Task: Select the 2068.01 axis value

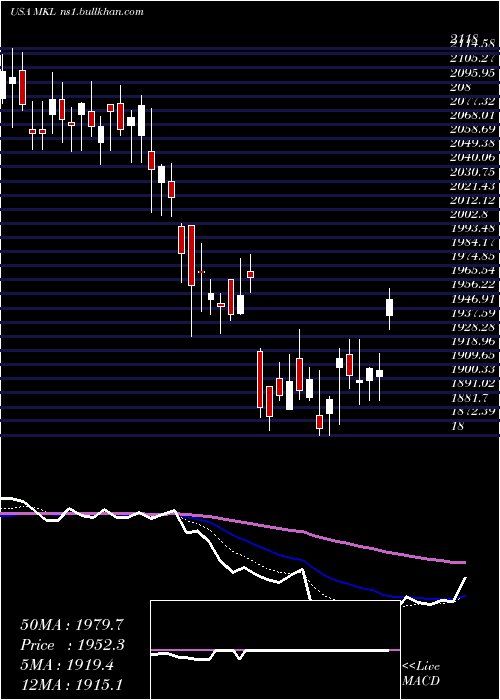Action: click(x=473, y=116)
